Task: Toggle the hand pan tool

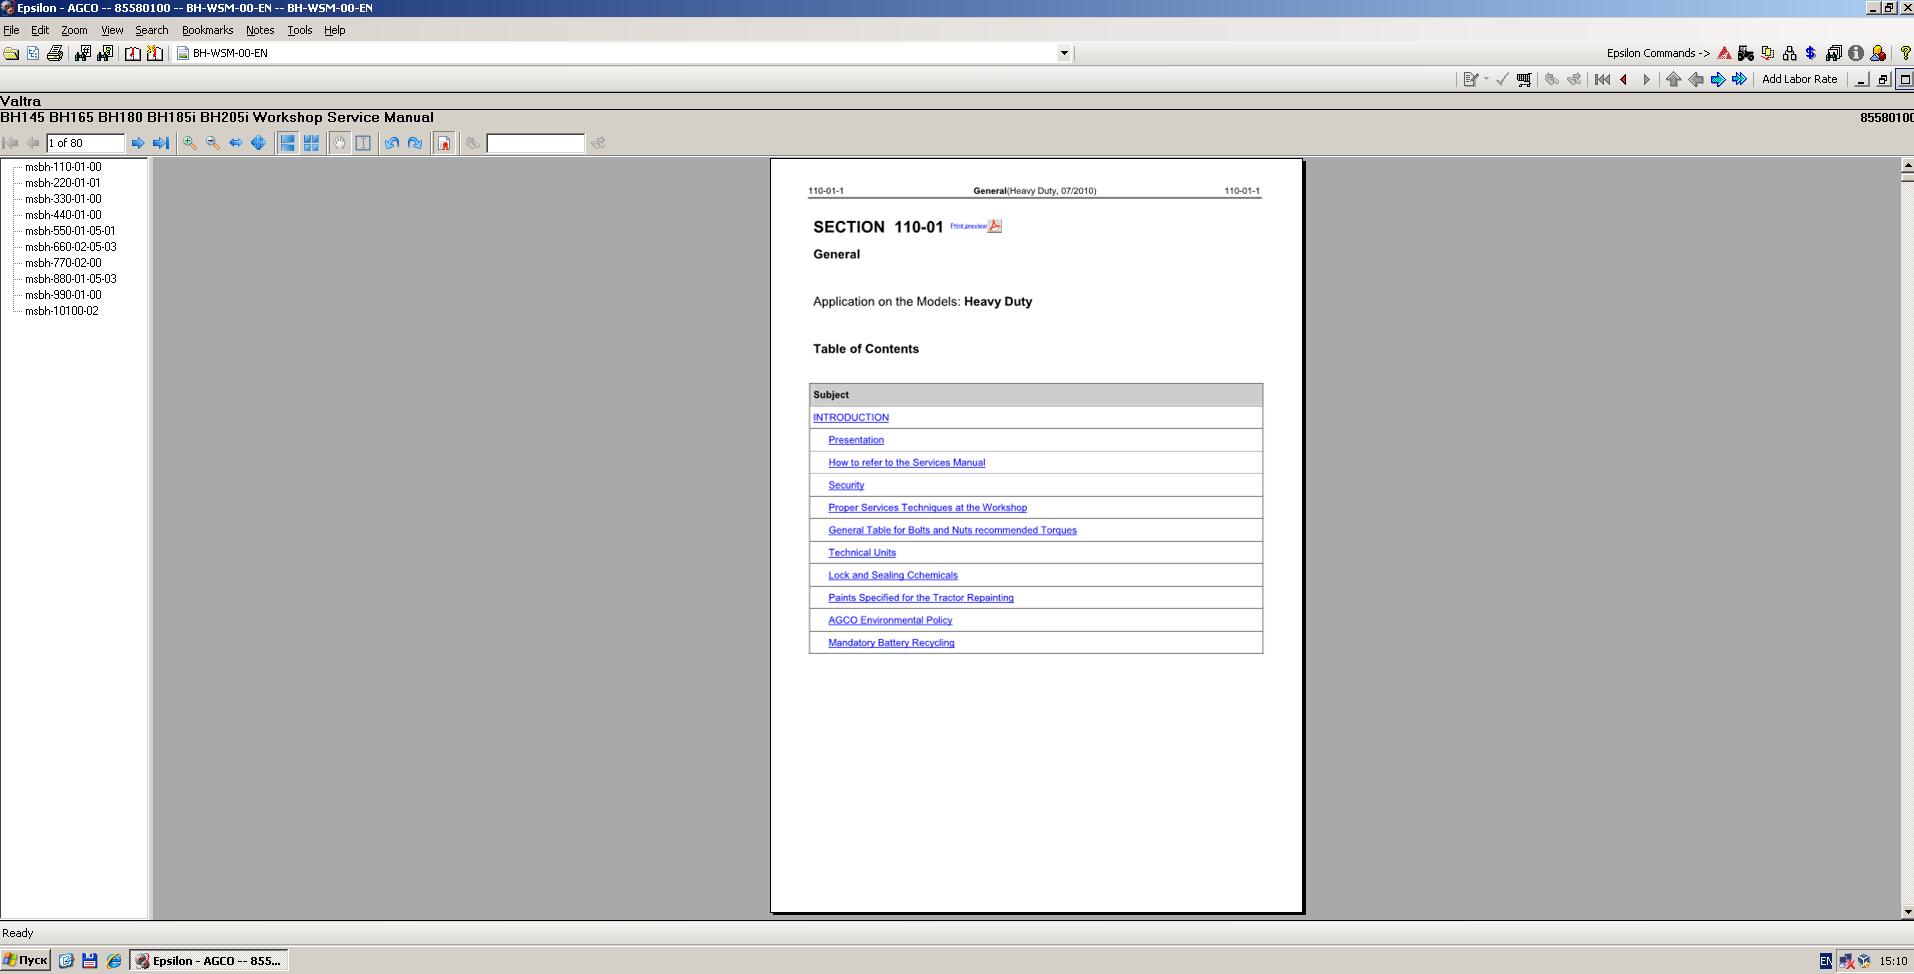Action: pyautogui.click(x=340, y=143)
